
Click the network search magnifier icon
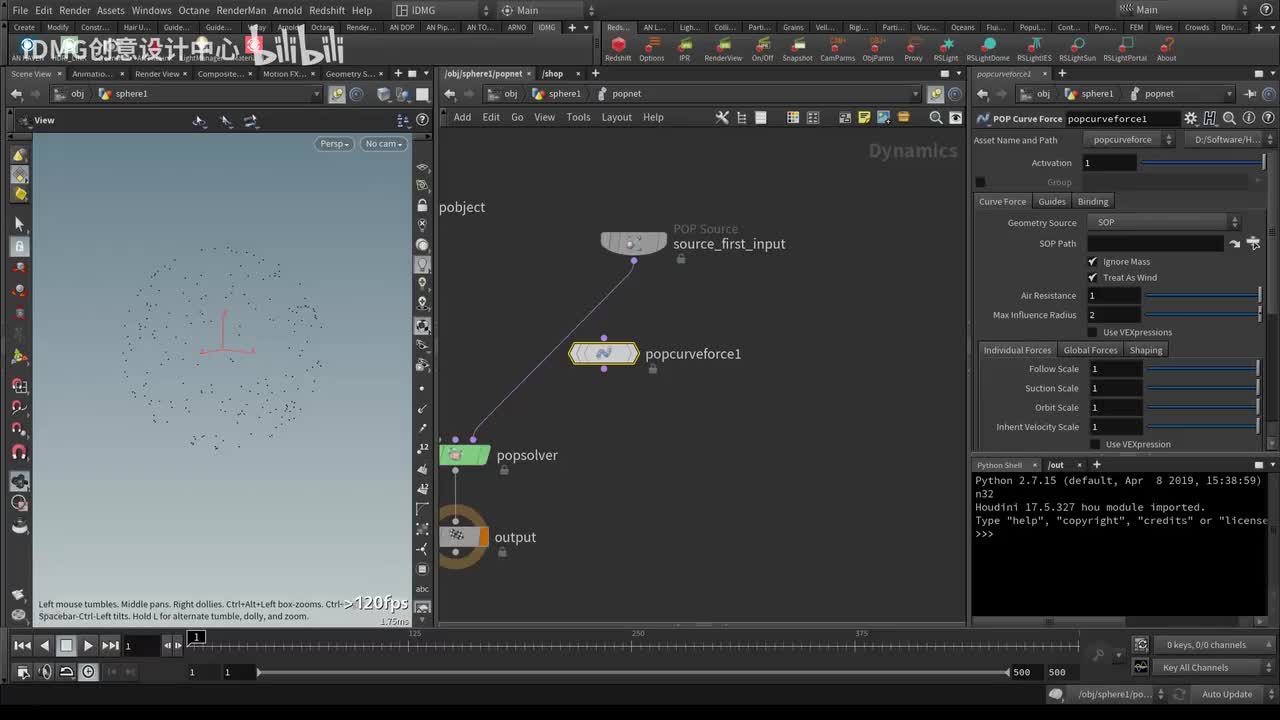tap(936, 117)
